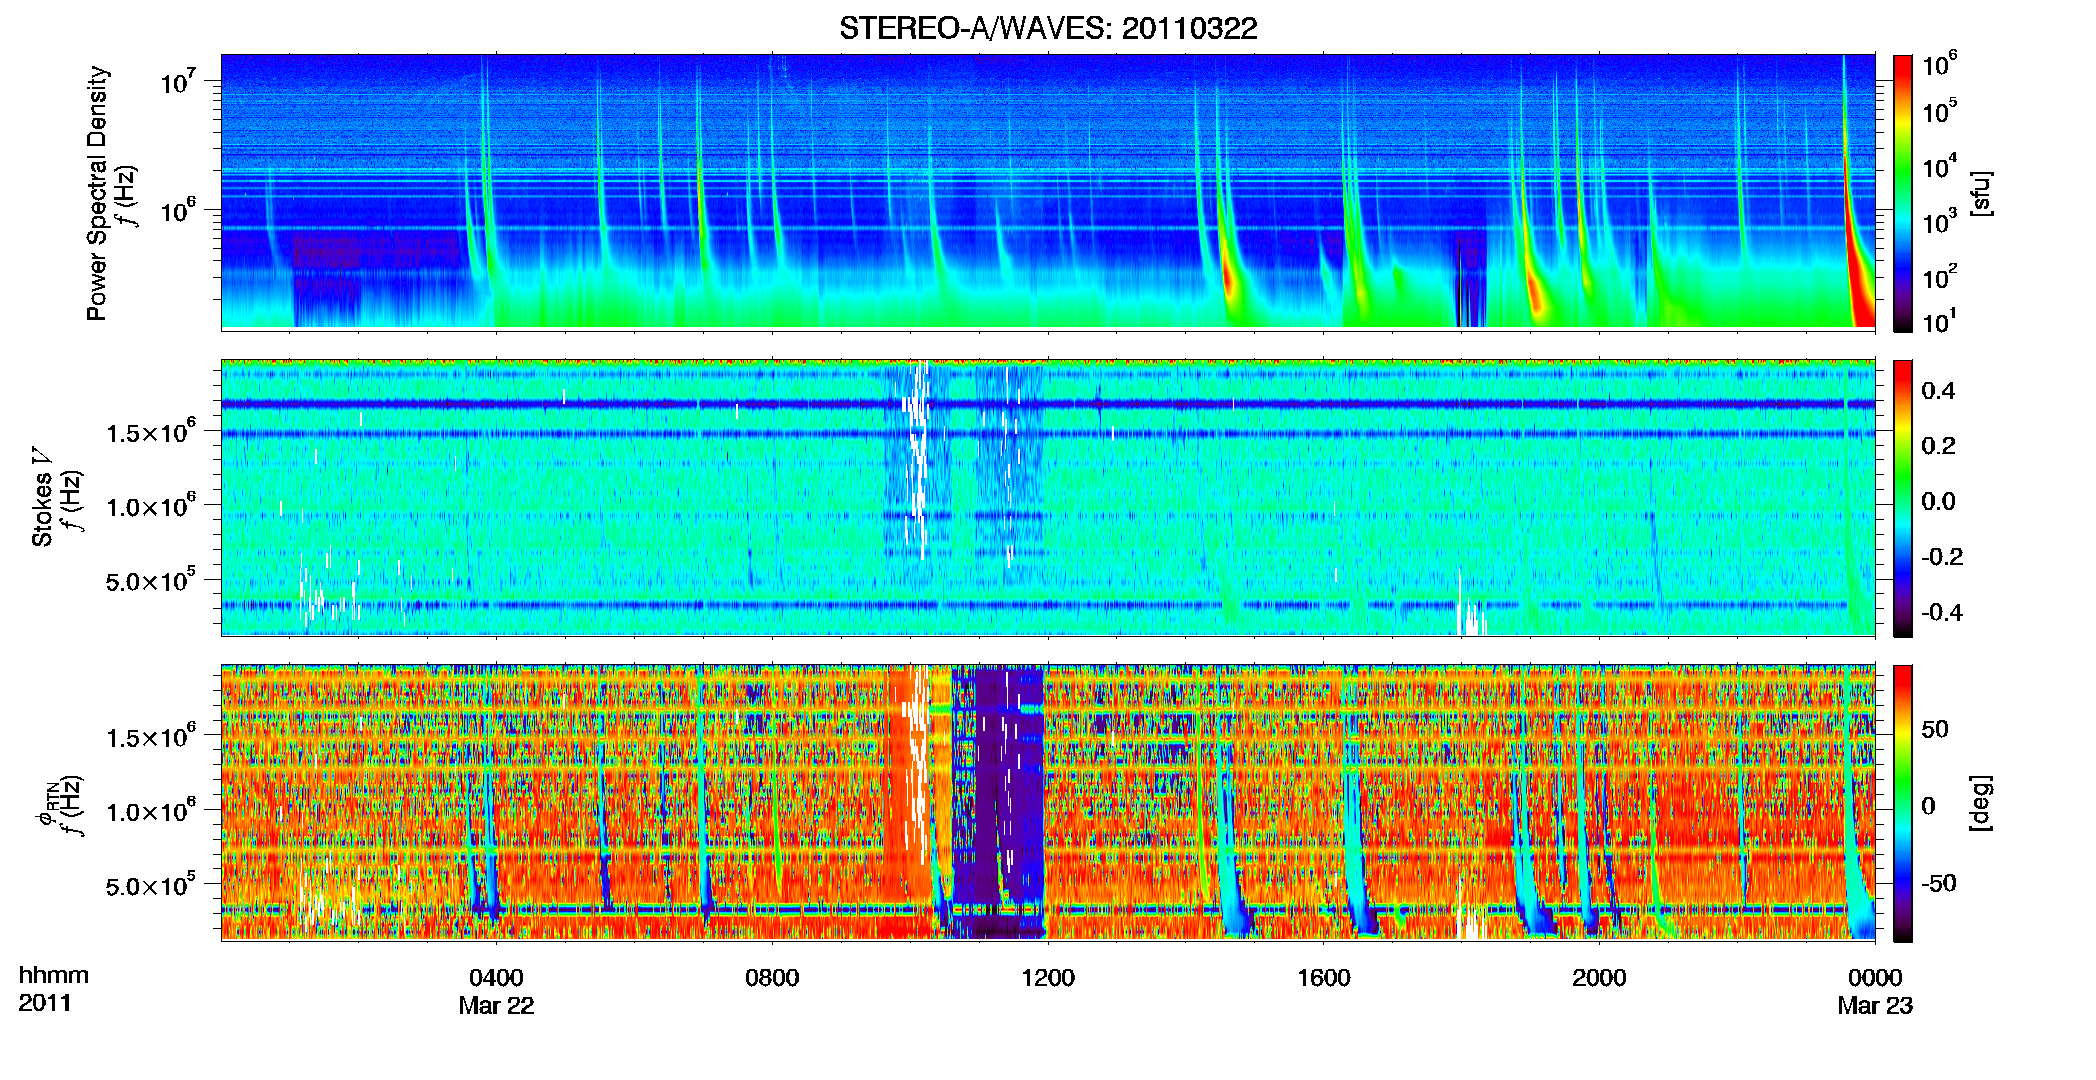
Task: Click the 0.4 tick on the Stokes V colorbar
Action: 1938,391
